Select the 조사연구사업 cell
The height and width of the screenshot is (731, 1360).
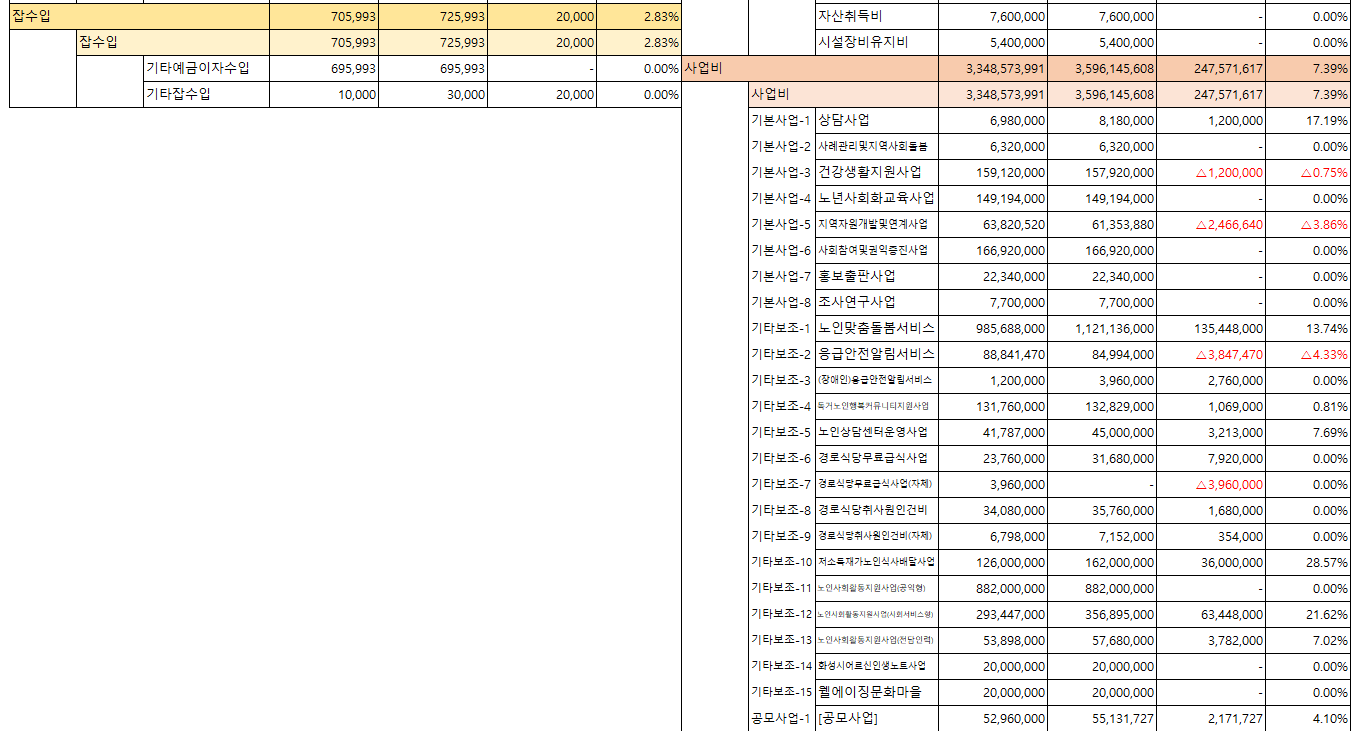click(877, 303)
